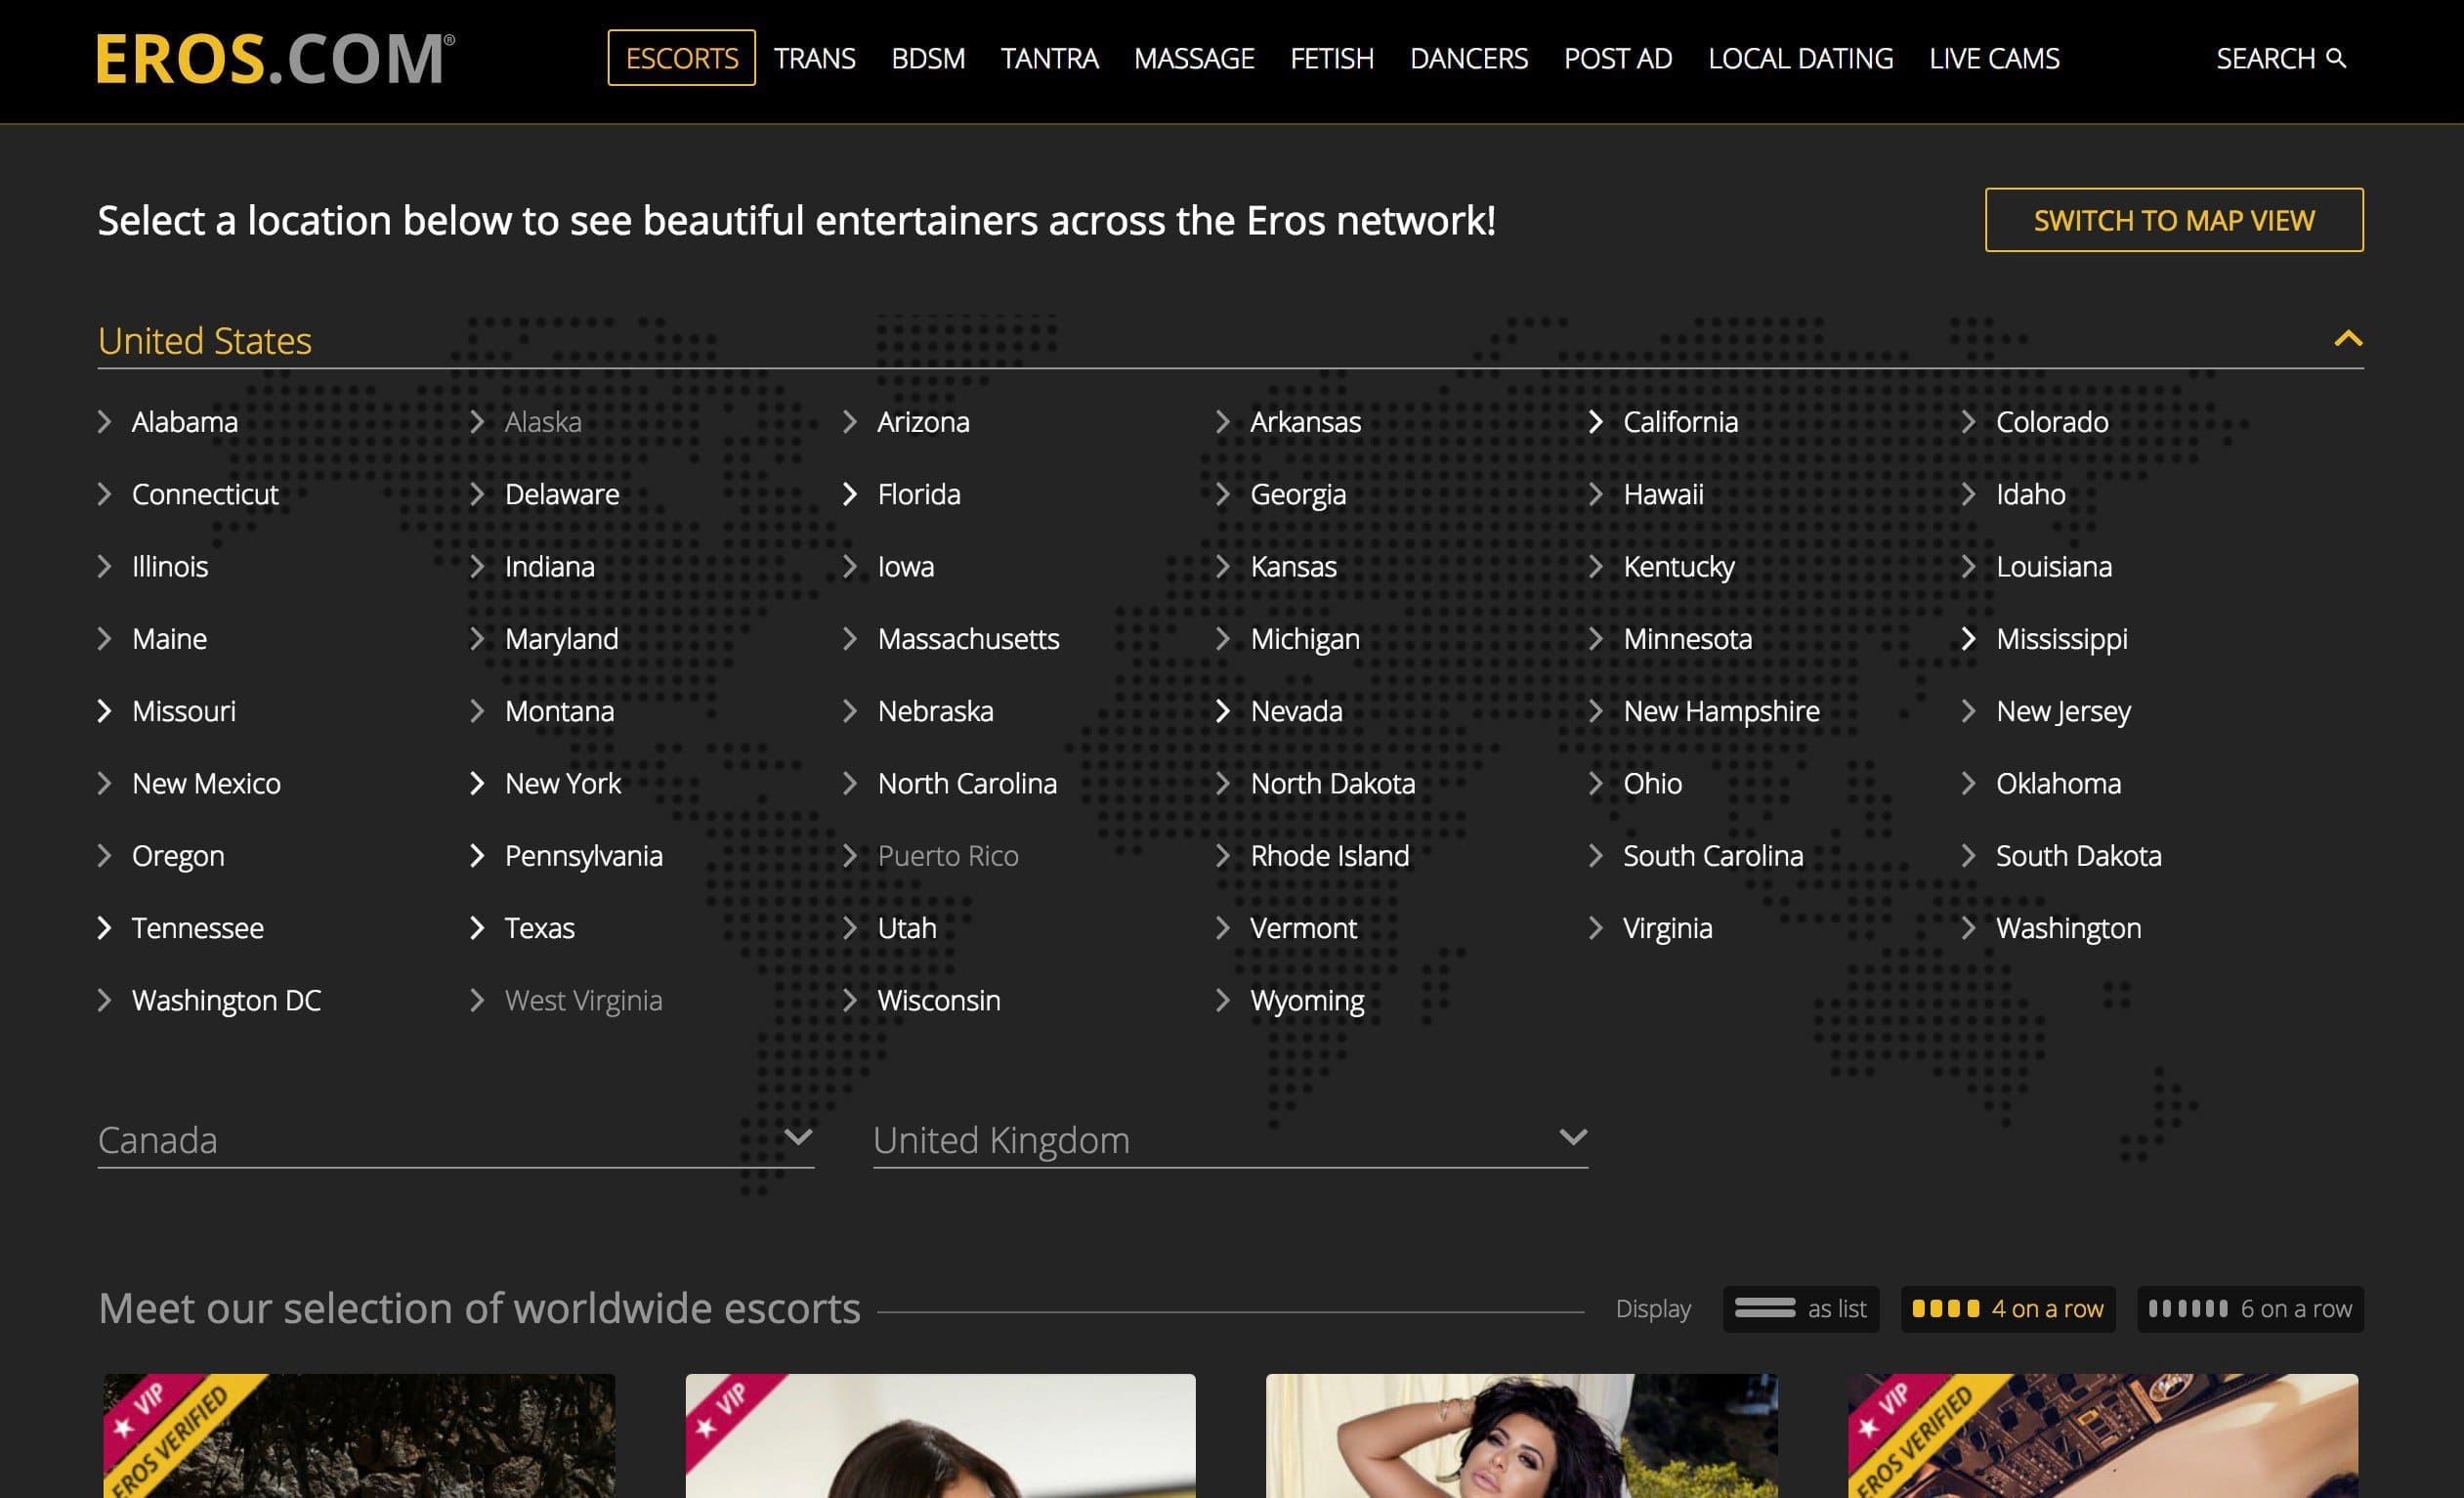The height and width of the screenshot is (1498, 2464).
Task: Collapse the United States section arrow
Action: pos(2348,339)
